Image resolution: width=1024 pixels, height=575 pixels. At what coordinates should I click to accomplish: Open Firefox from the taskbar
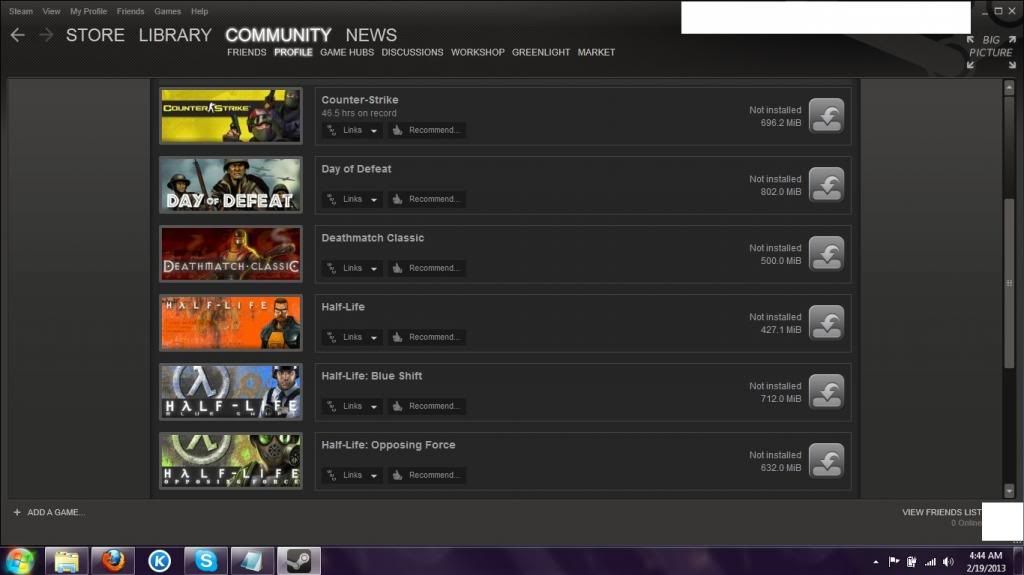113,561
